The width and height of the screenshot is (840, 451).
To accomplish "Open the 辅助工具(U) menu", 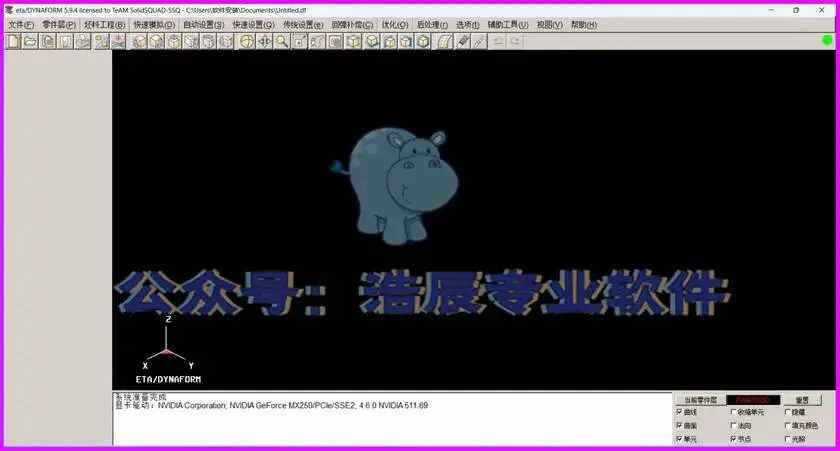I will (508, 25).
